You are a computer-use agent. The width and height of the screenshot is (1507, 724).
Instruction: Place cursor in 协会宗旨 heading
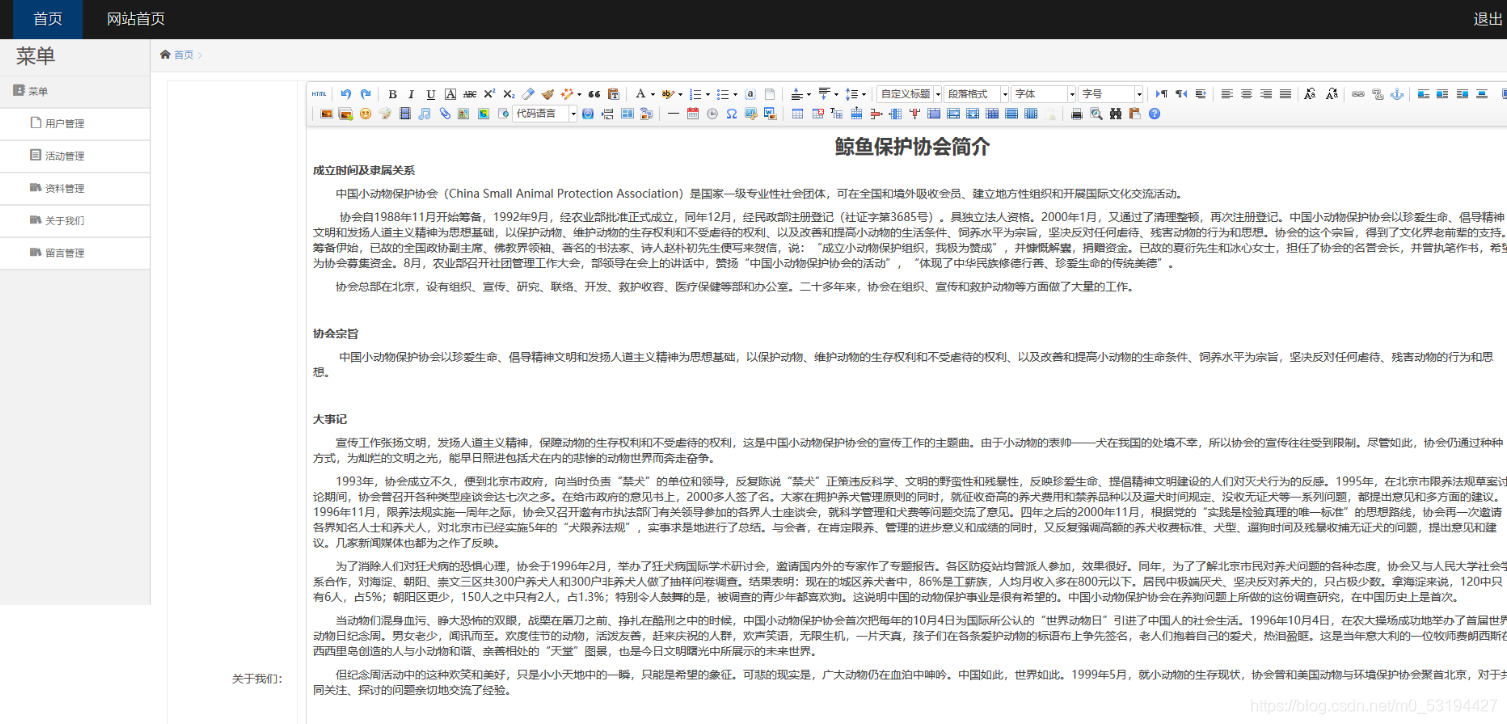pos(335,334)
